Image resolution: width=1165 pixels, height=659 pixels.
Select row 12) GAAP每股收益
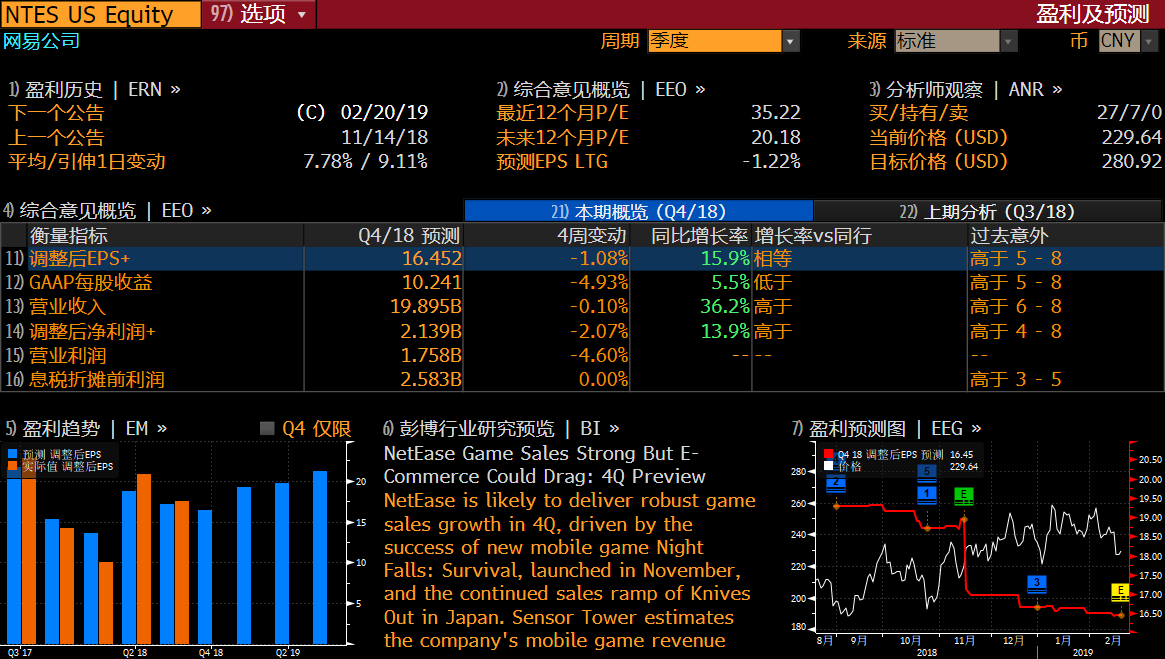582,282
